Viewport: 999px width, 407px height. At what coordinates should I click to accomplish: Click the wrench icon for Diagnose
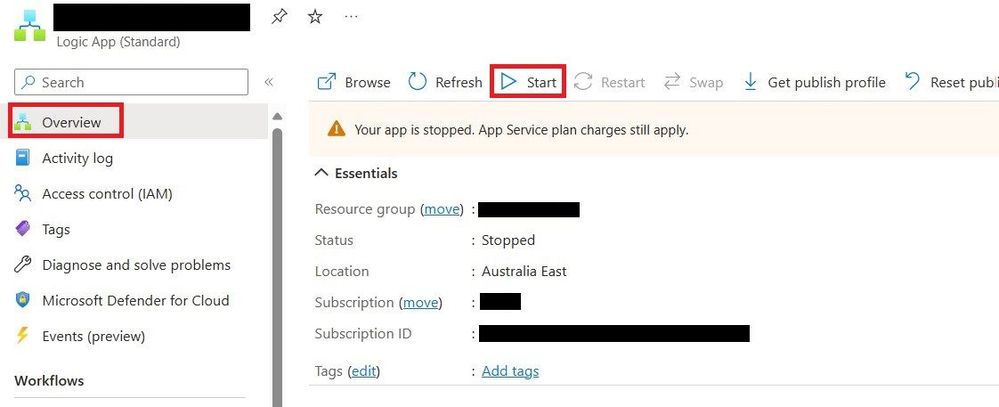point(22,264)
